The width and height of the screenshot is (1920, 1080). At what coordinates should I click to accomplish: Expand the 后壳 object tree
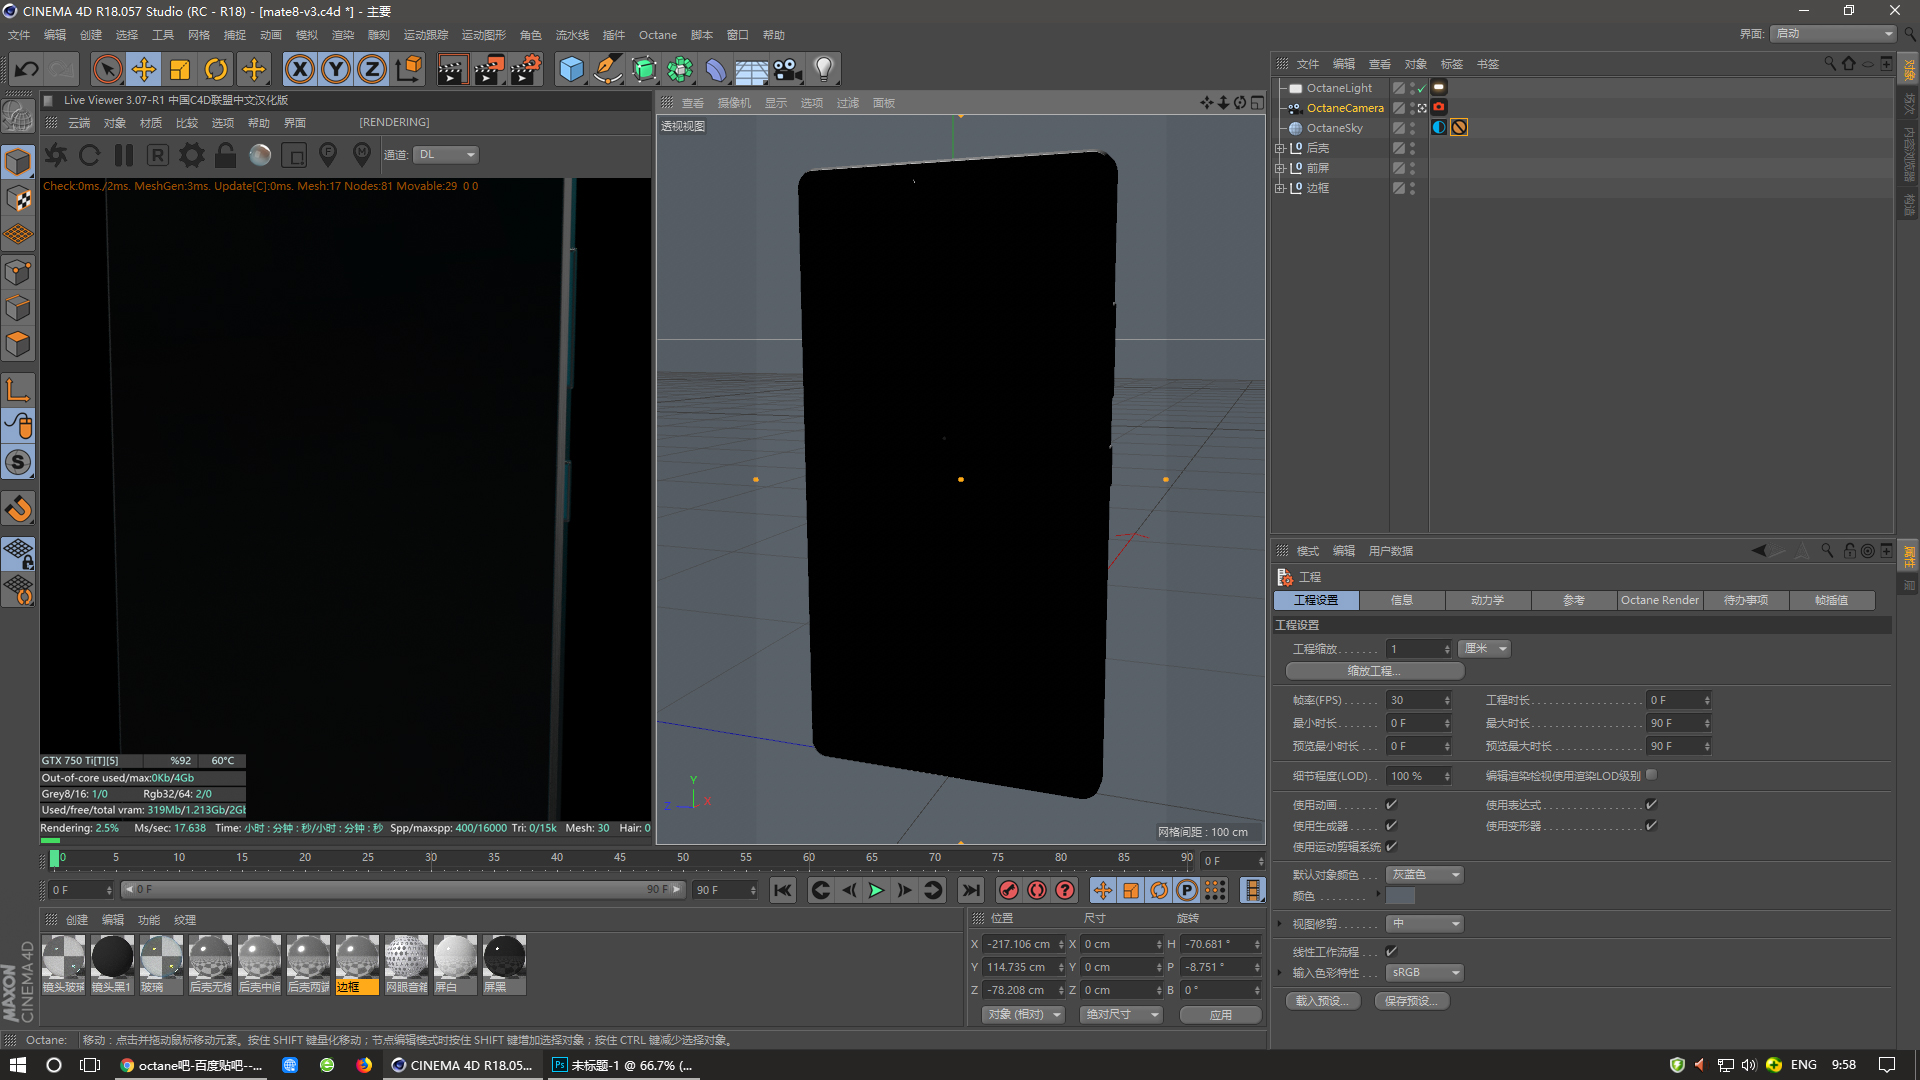[x=1279, y=148]
